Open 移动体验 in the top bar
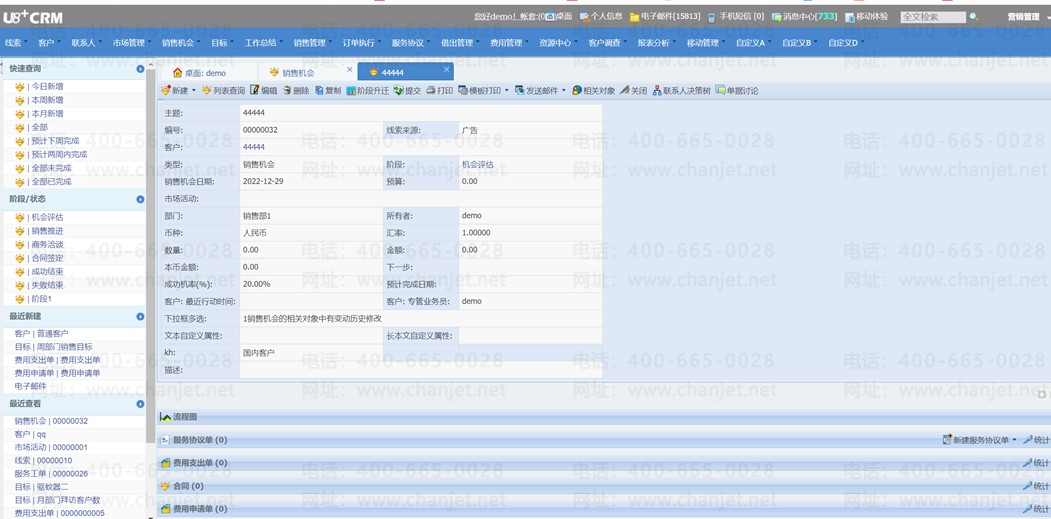Screen dimensions: 1051x519 867,17
